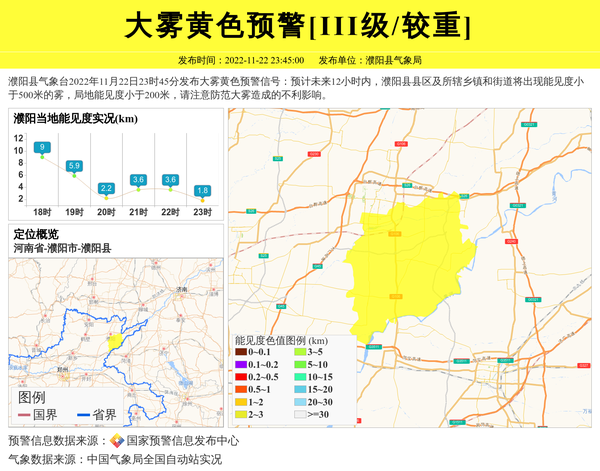600x471 pixels.
Task: Click the 22时 label on the chart axis
Action: 170,212
